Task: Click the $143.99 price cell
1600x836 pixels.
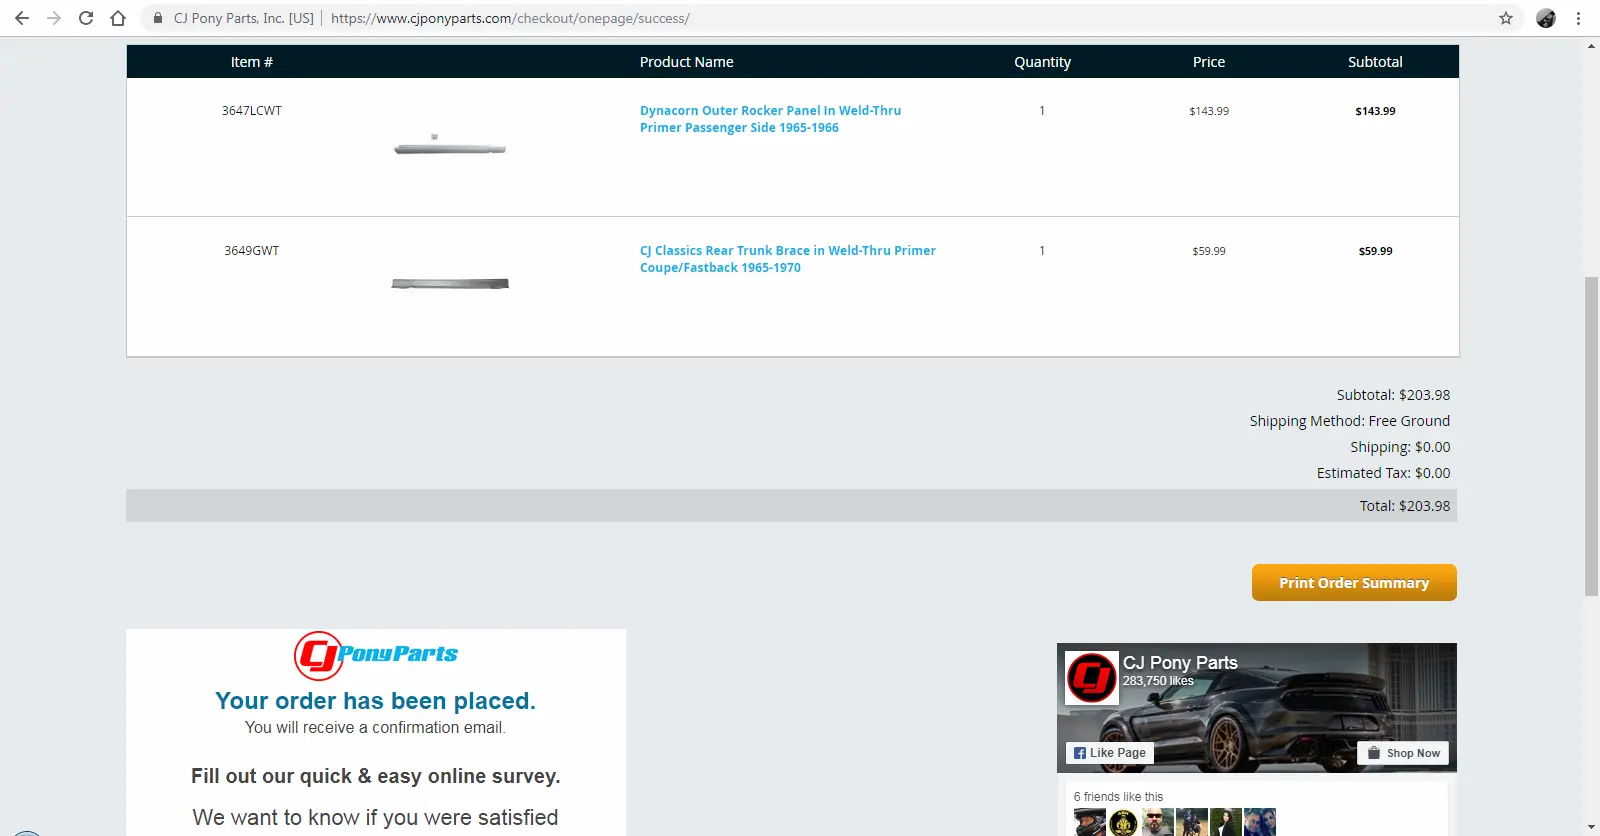Action: pyautogui.click(x=1209, y=111)
